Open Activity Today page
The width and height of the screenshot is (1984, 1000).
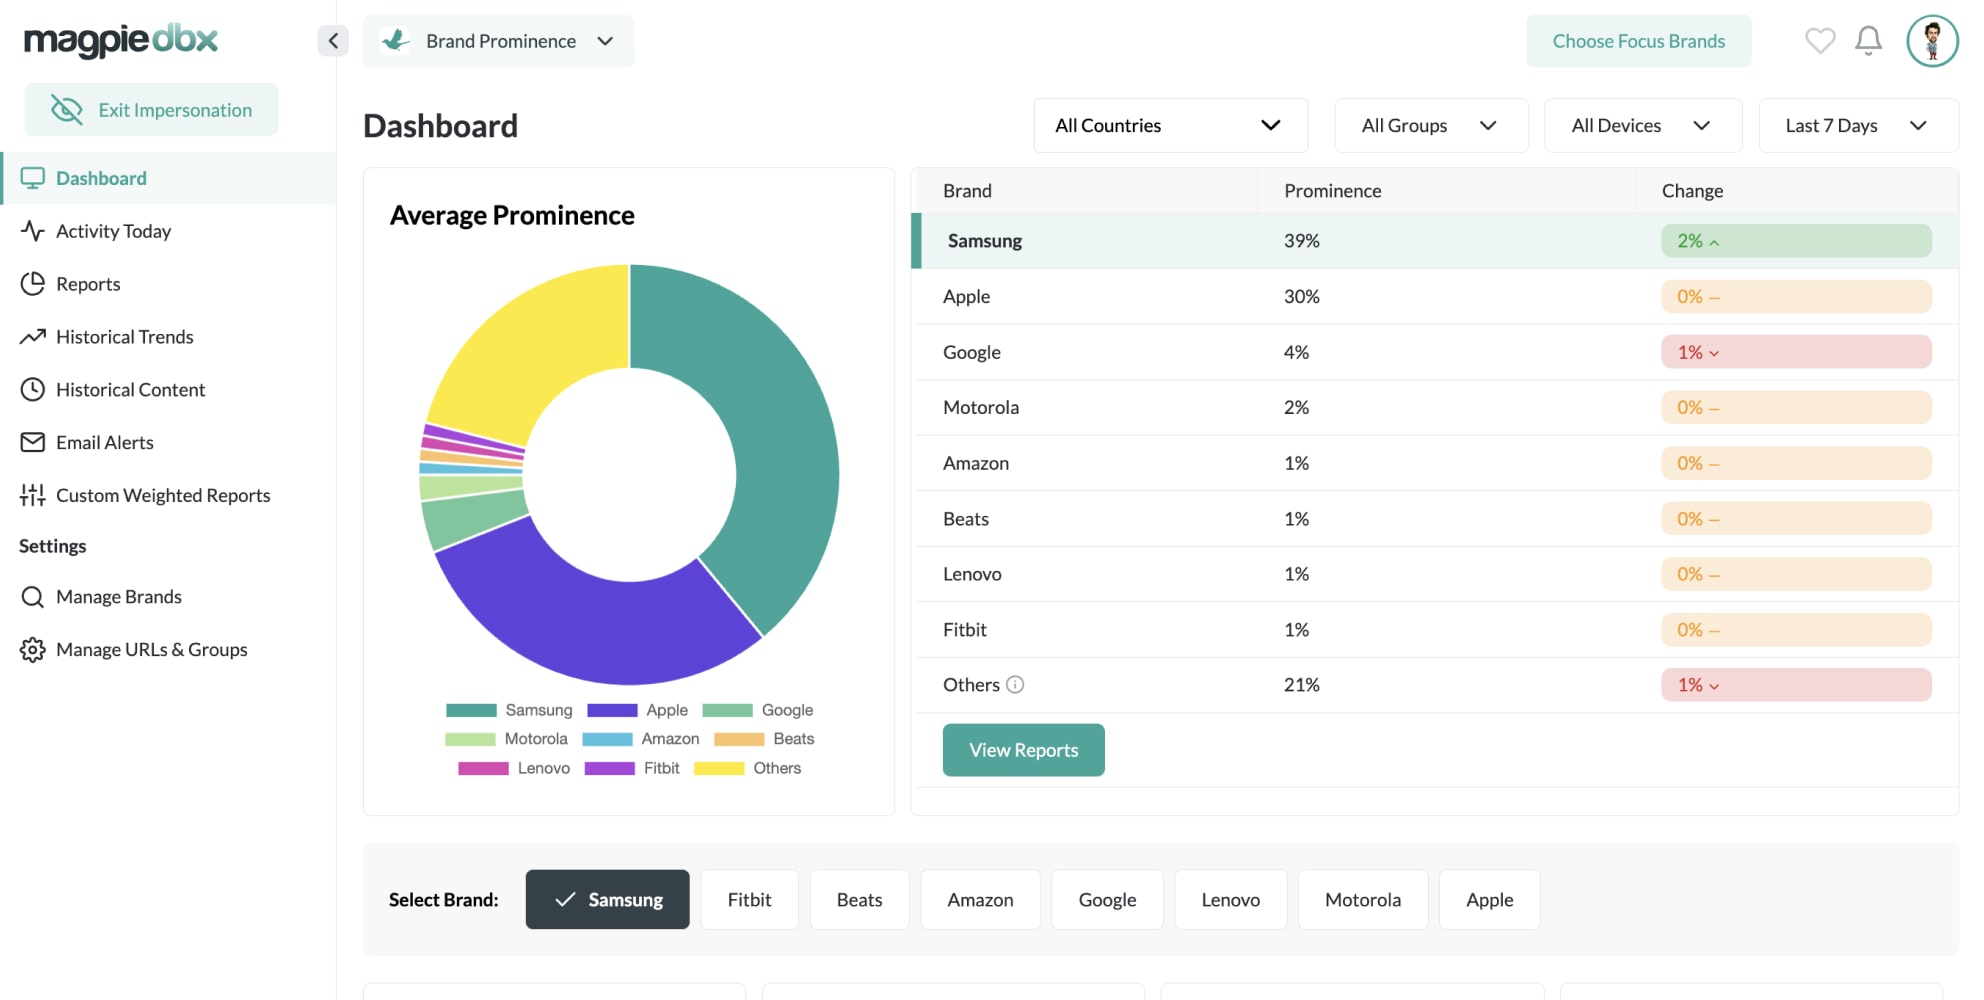[168, 231]
